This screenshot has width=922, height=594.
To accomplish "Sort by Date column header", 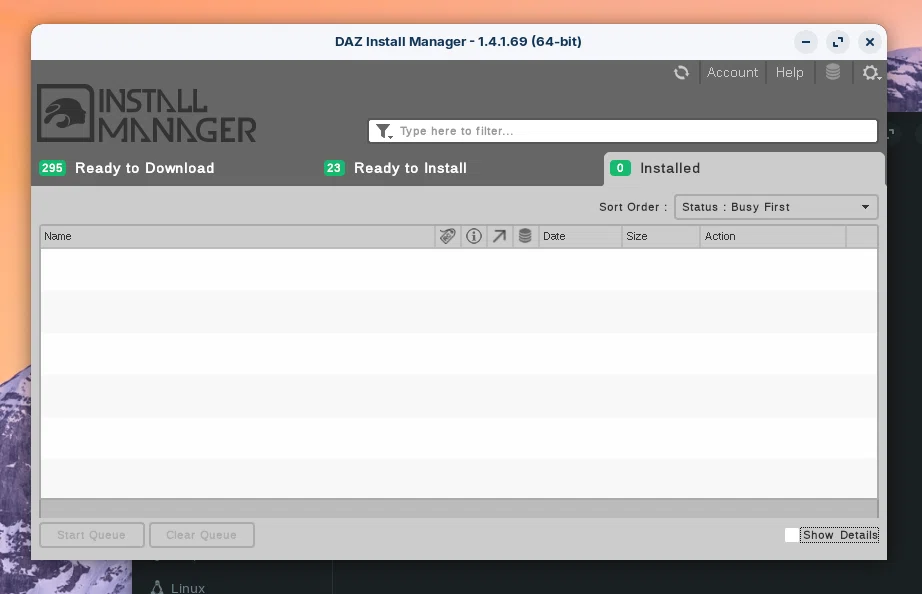I will [x=580, y=236].
